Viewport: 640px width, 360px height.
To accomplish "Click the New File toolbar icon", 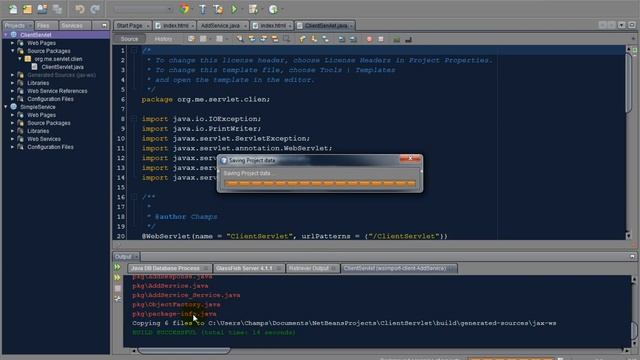I will point(13,9).
